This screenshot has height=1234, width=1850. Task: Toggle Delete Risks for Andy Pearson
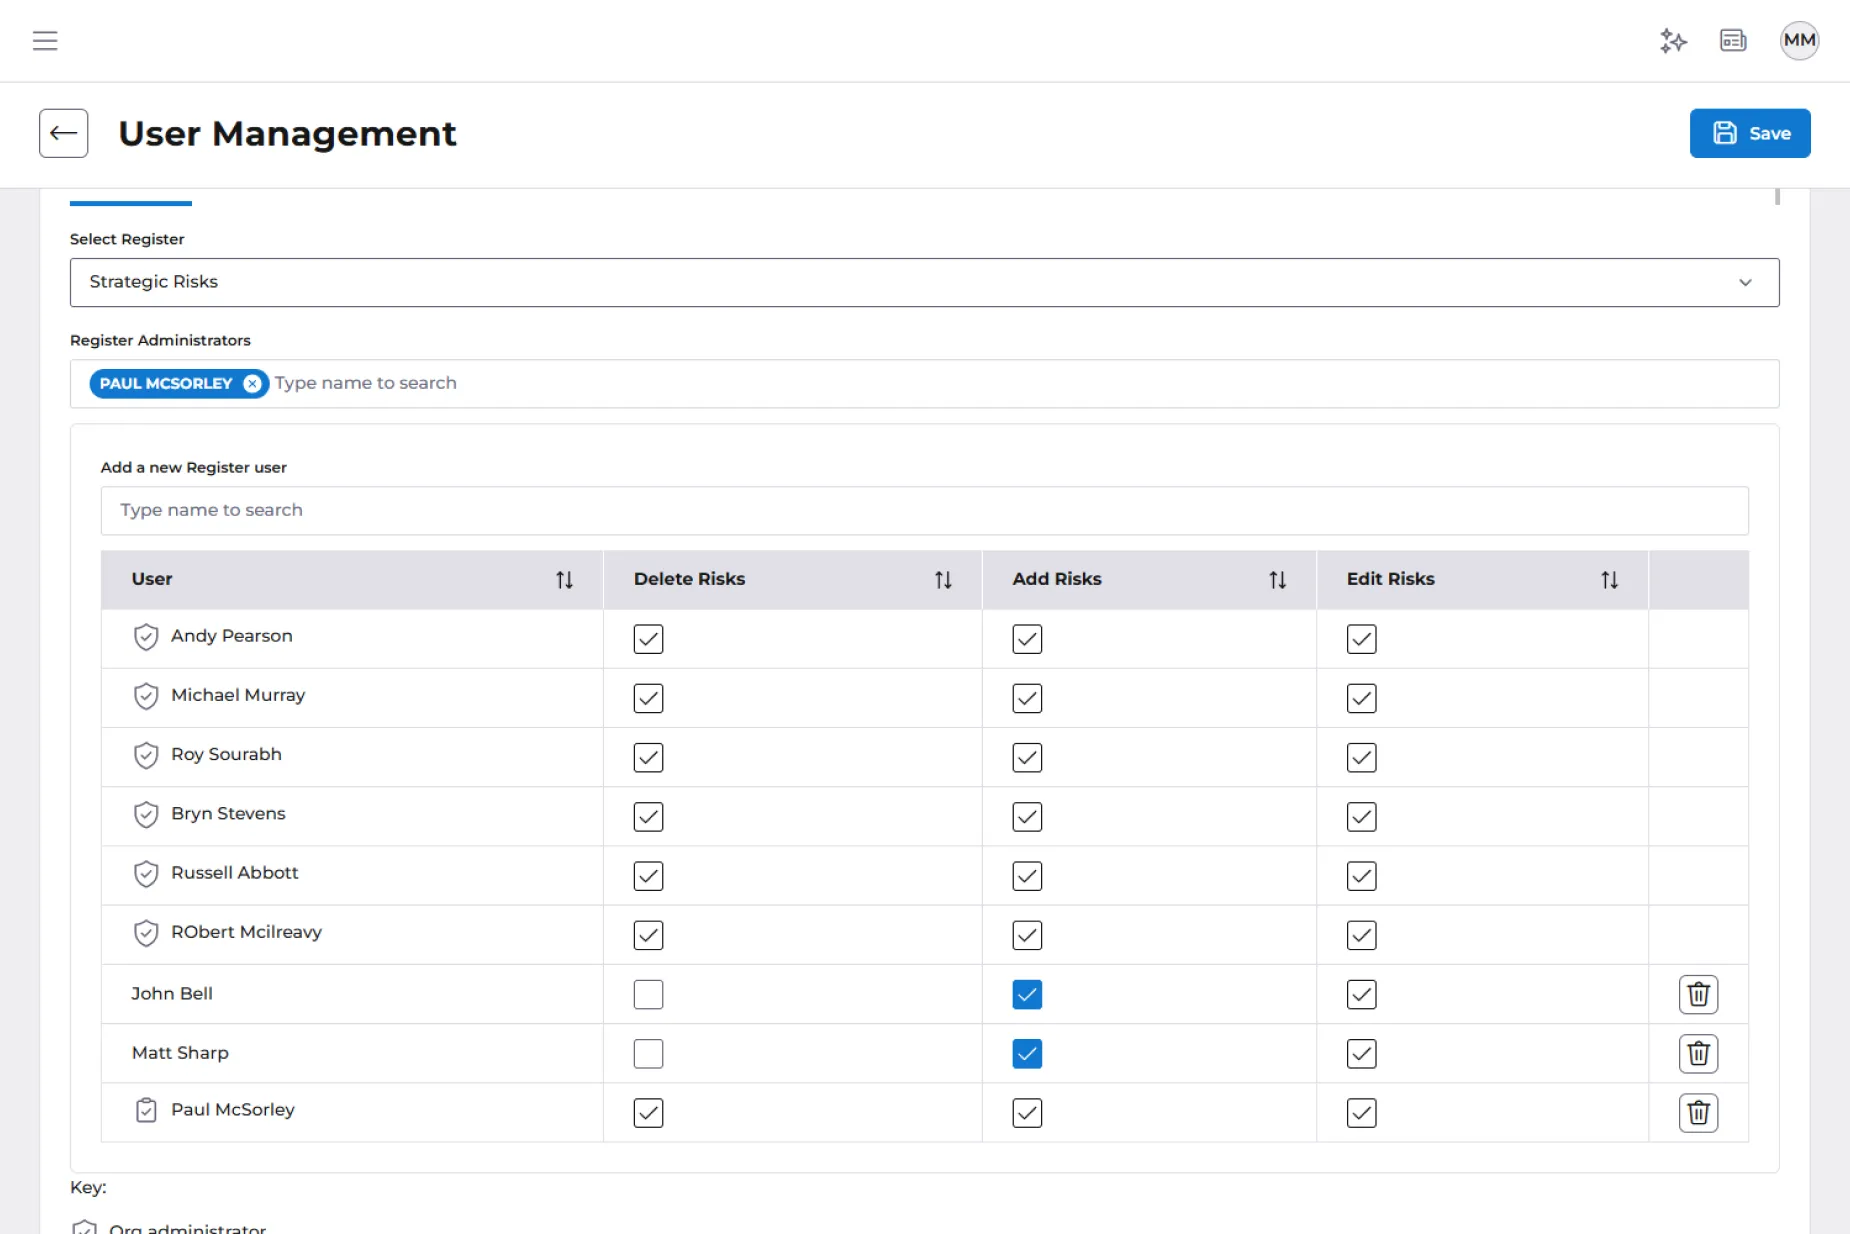[x=648, y=639]
